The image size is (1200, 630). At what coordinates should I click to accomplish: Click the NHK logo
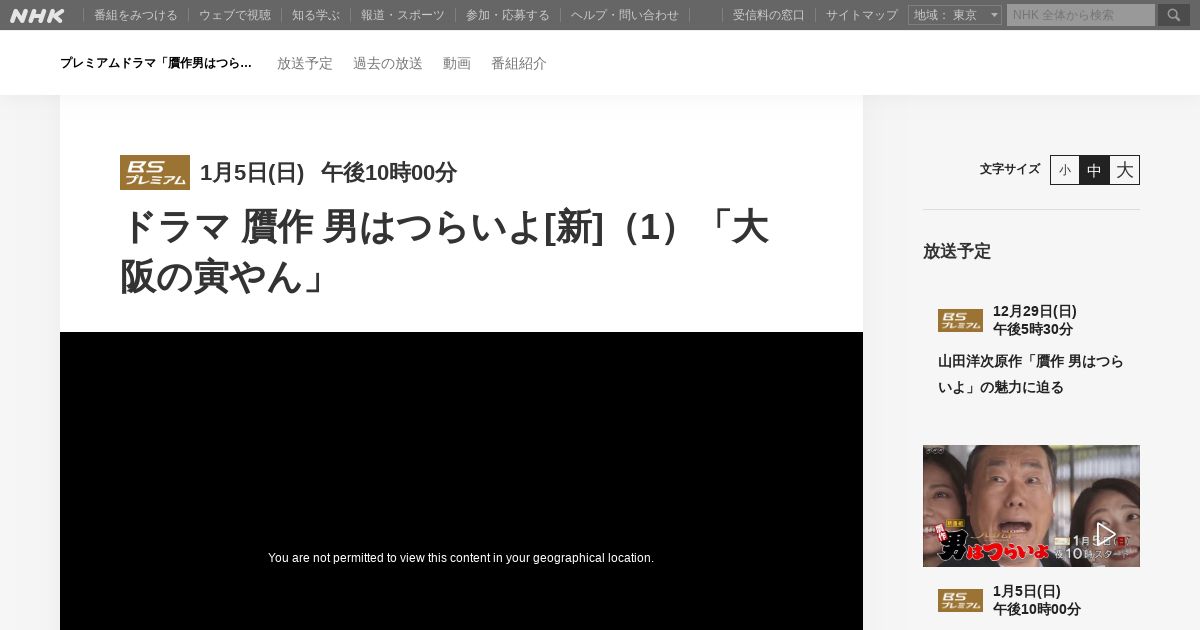pos(37,15)
